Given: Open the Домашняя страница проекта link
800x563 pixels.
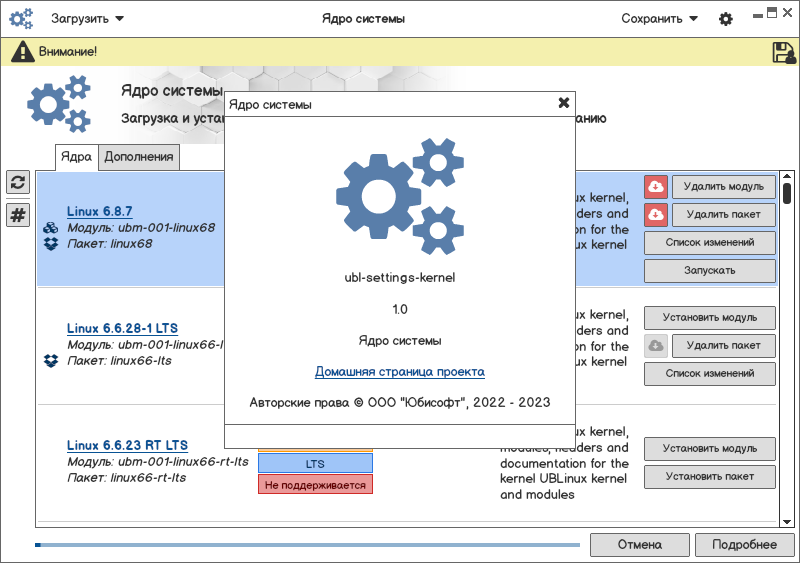Looking at the screenshot, I should pos(400,372).
